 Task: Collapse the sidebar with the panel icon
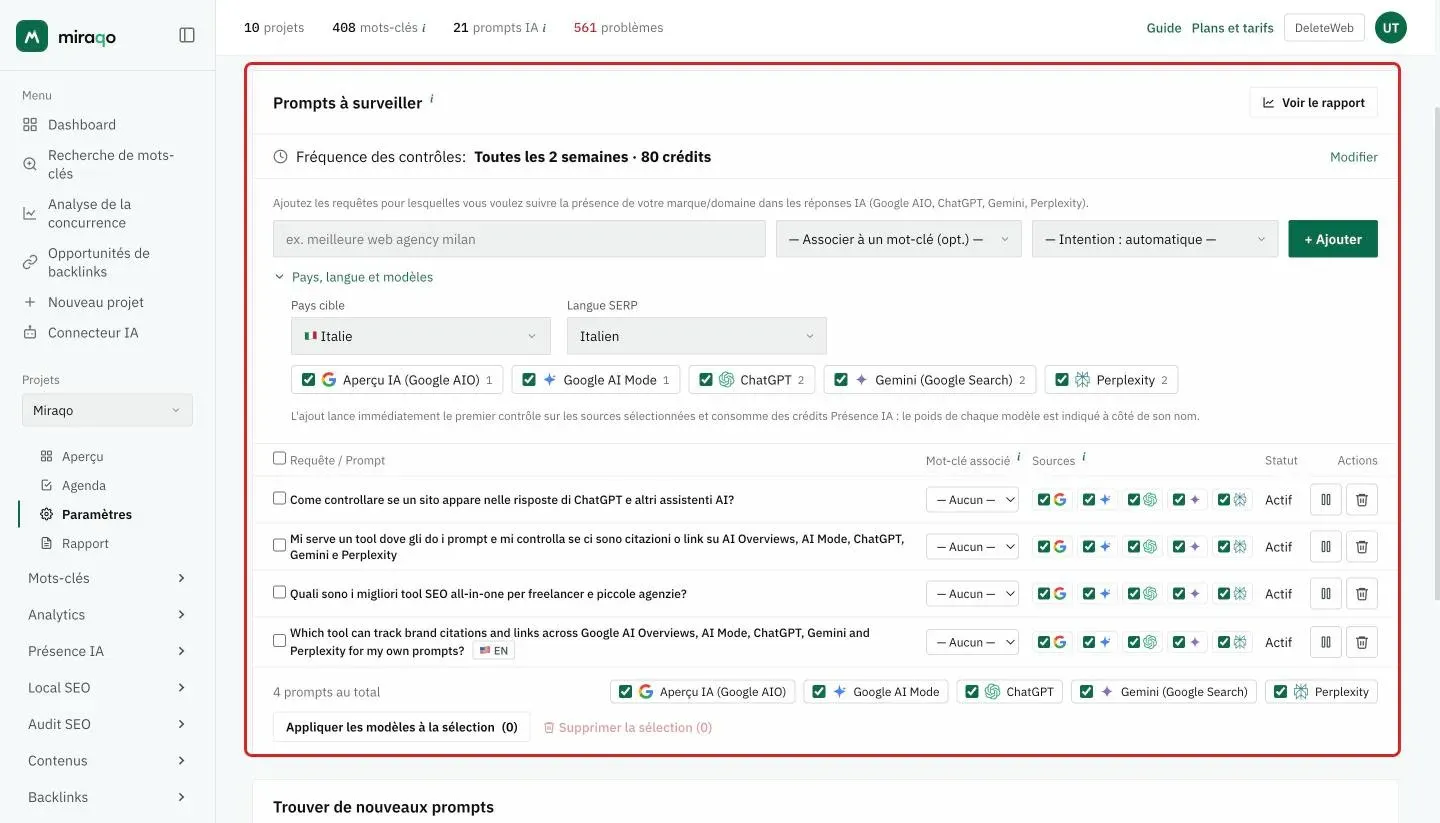coord(187,35)
